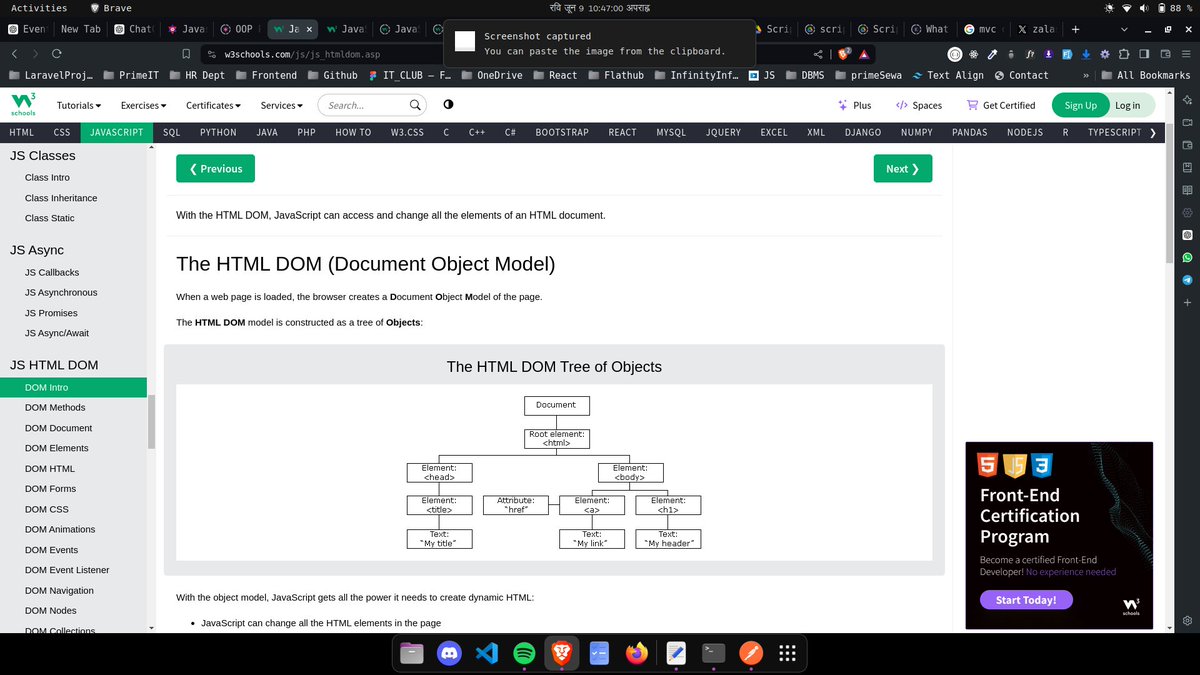Screen dimensions: 1200x675
Task: Open Spotify from the dock
Action: (523, 653)
